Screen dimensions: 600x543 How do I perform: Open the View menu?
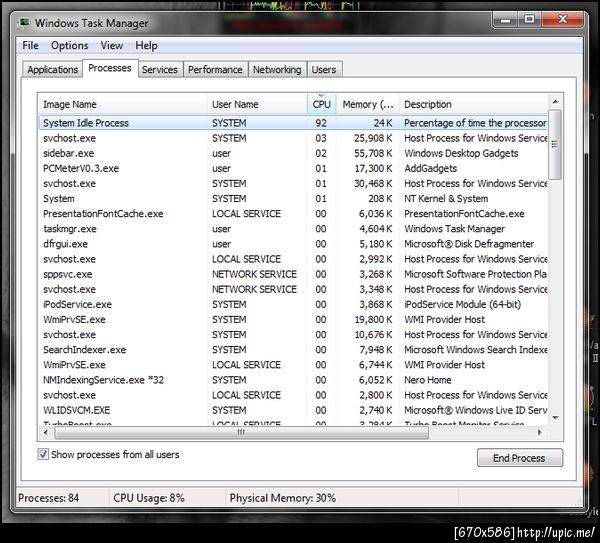tap(112, 46)
